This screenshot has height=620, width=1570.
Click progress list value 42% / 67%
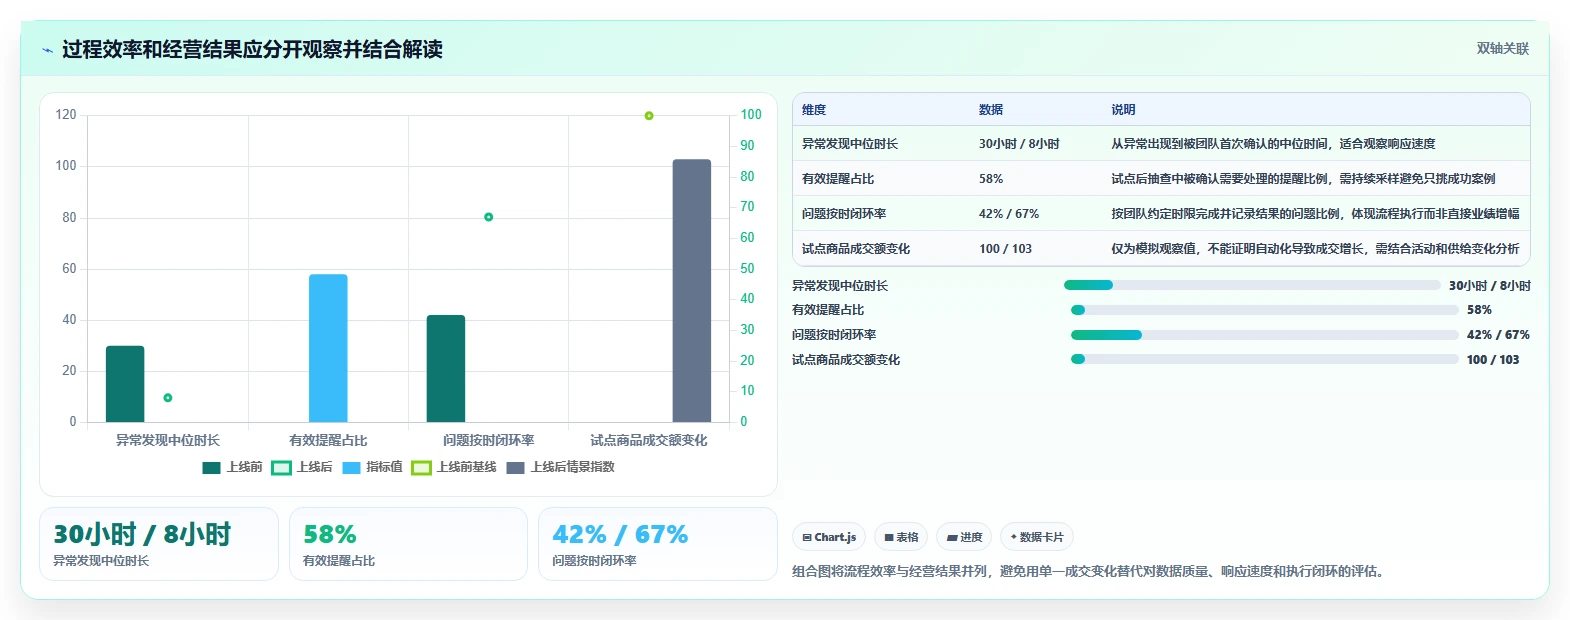[1498, 335]
